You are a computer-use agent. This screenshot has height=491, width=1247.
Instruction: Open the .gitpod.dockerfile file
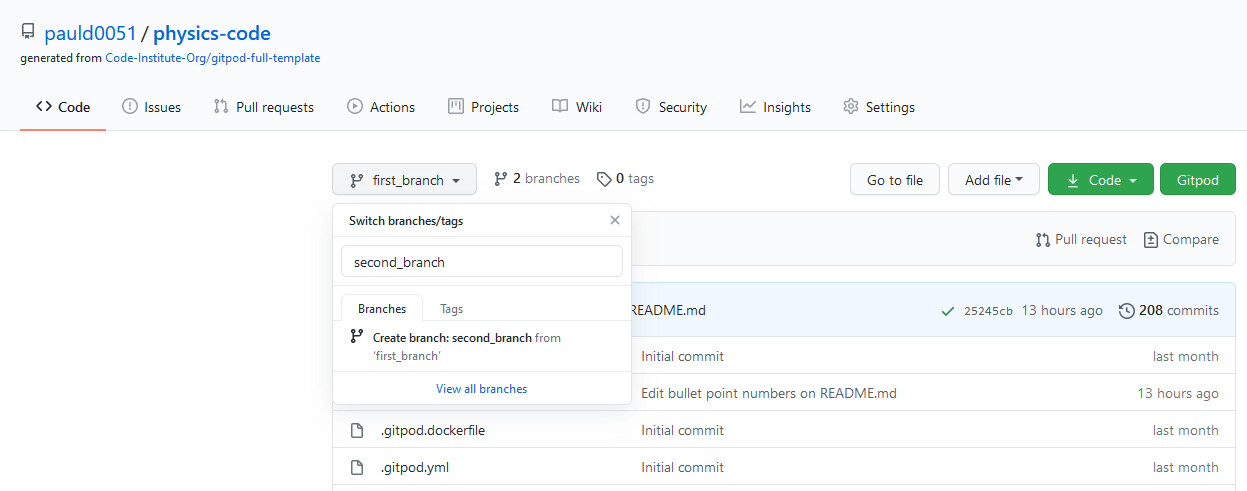(x=433, y=430)
